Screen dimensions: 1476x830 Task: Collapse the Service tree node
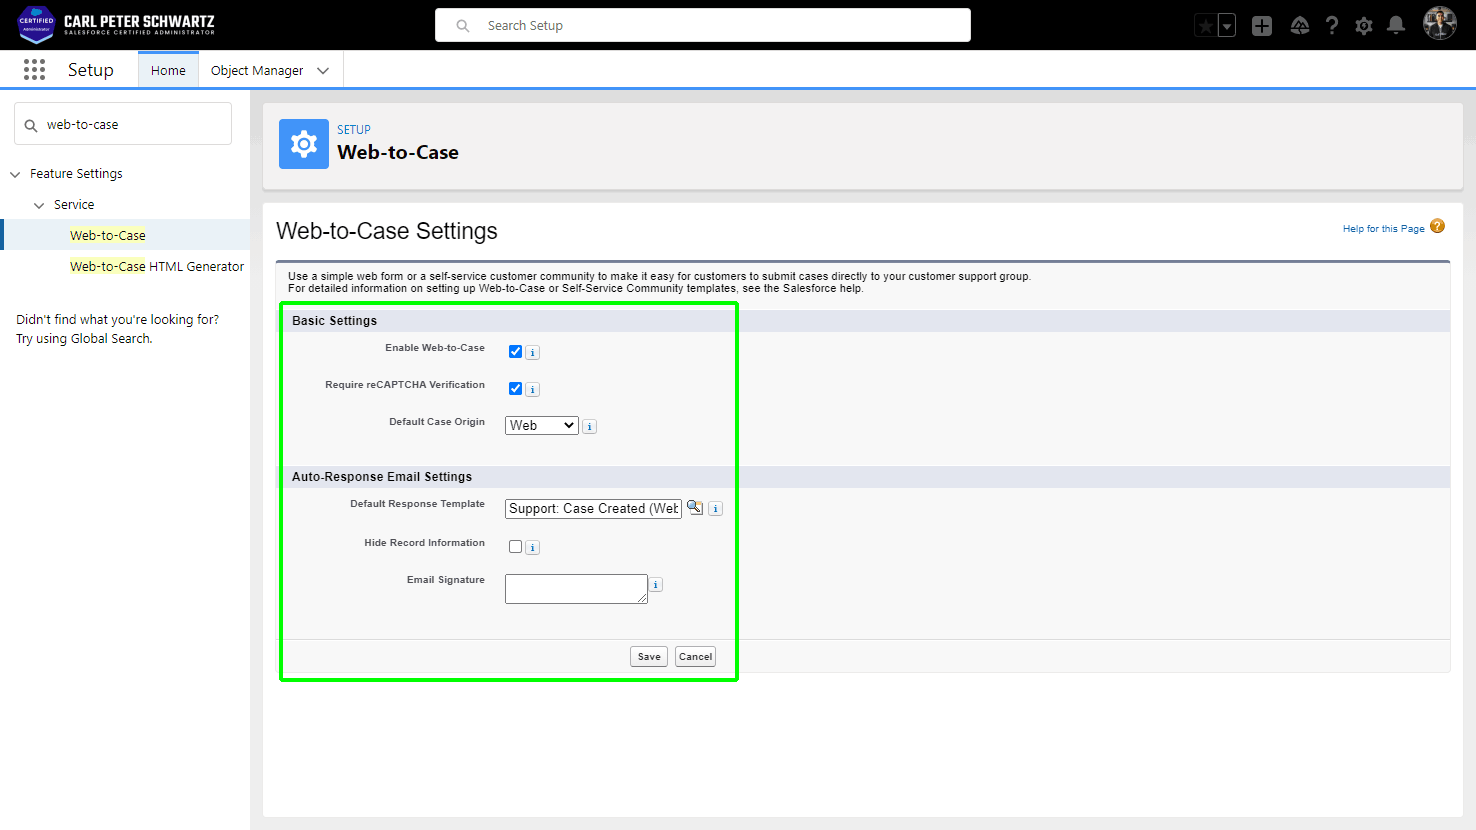[39, 205]
